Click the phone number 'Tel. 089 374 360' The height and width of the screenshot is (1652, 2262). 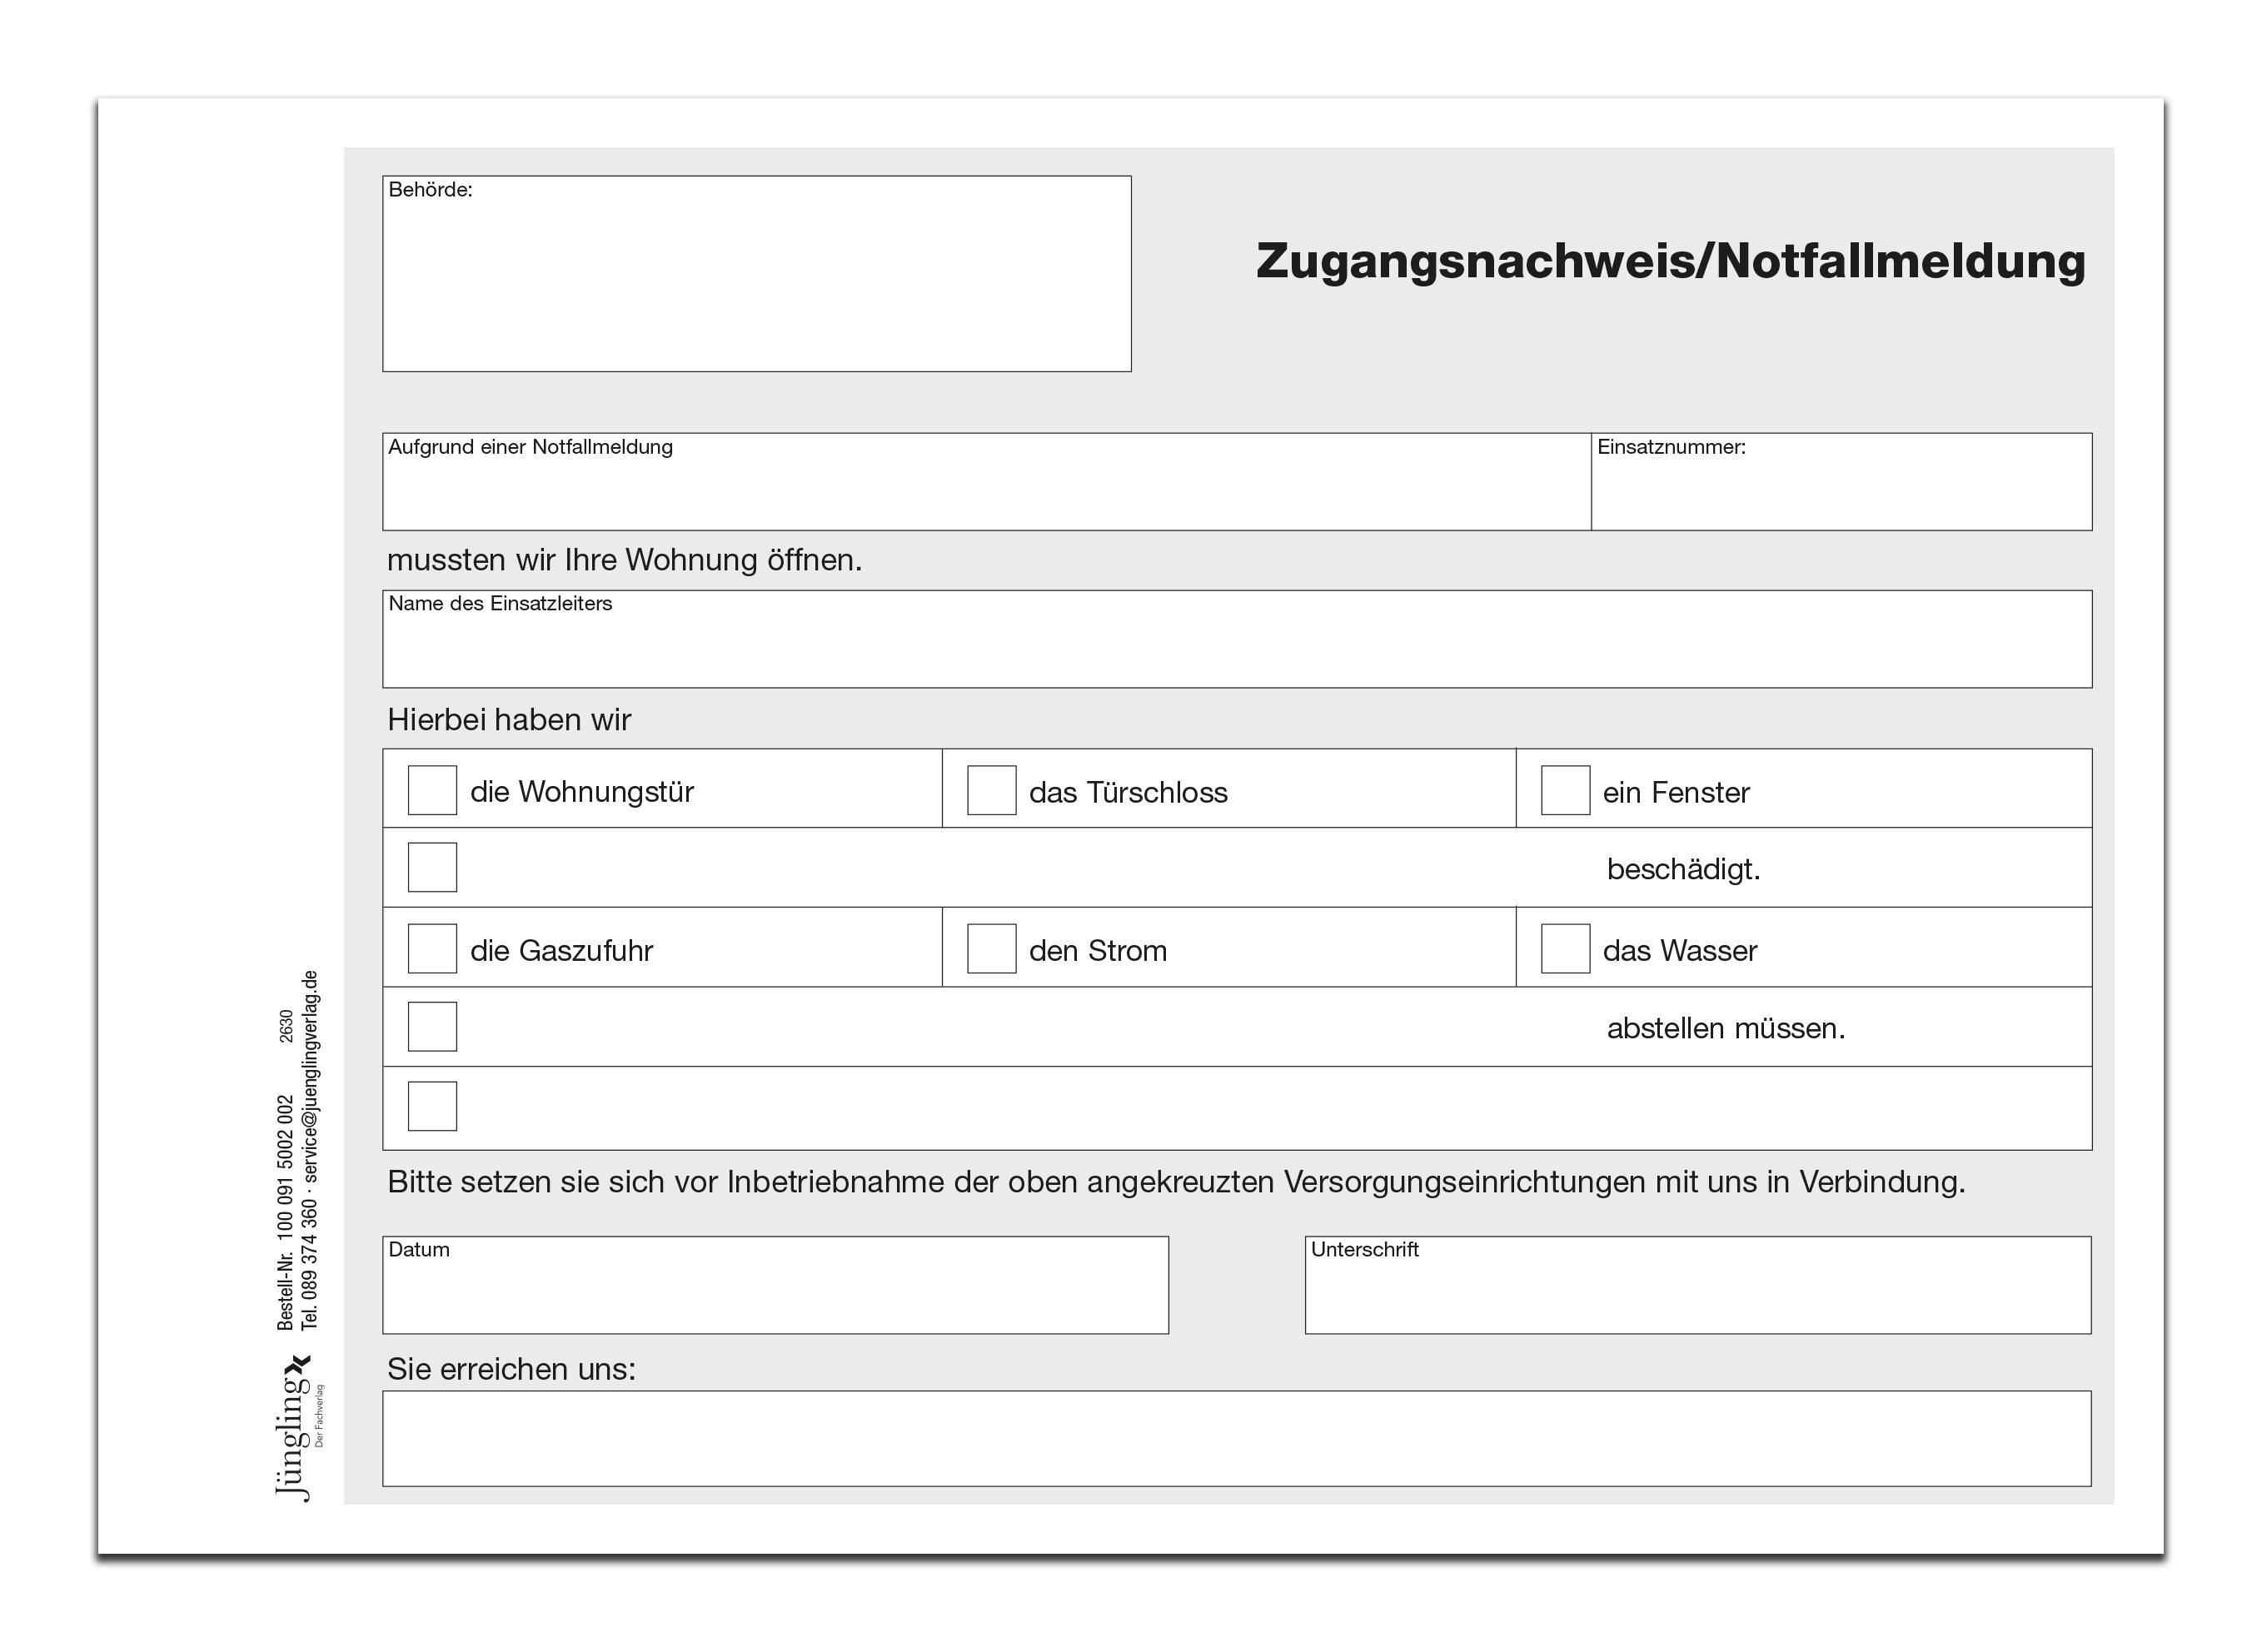pos(310,1265)
